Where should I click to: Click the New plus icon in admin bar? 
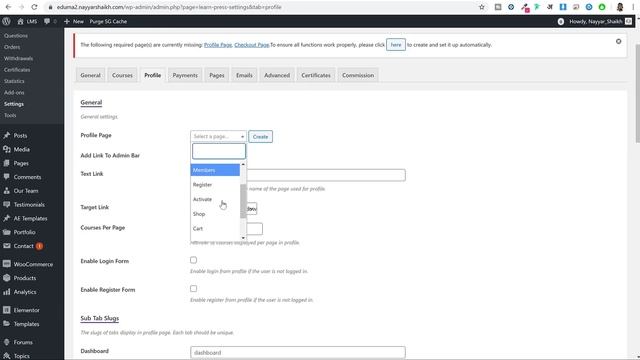pos(67,21)
